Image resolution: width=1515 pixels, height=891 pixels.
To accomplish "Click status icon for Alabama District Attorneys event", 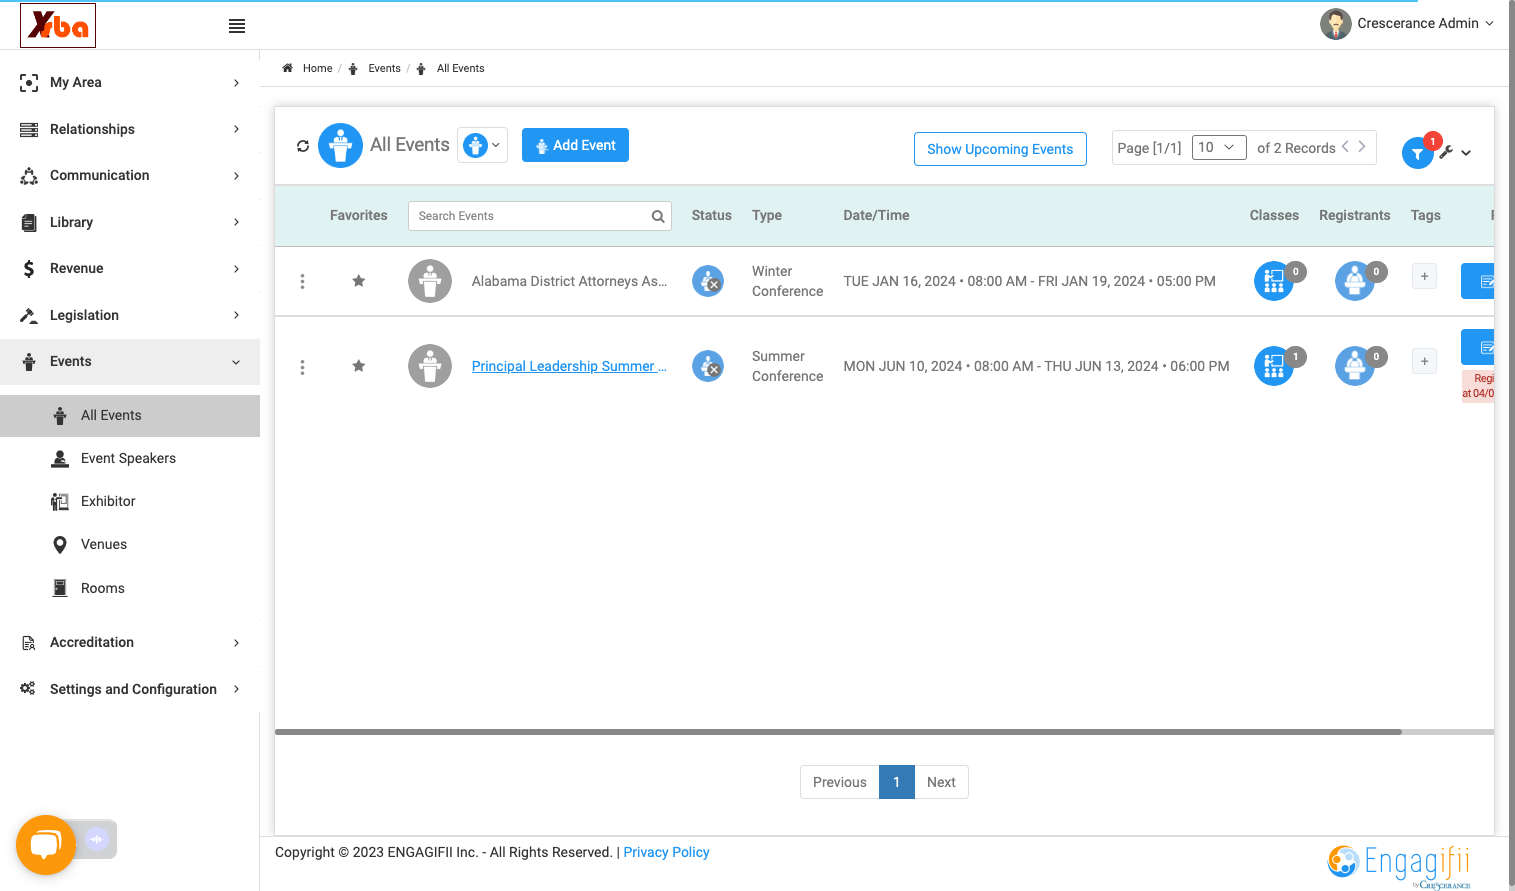I will pyautogui.click(x=708, y=281).
